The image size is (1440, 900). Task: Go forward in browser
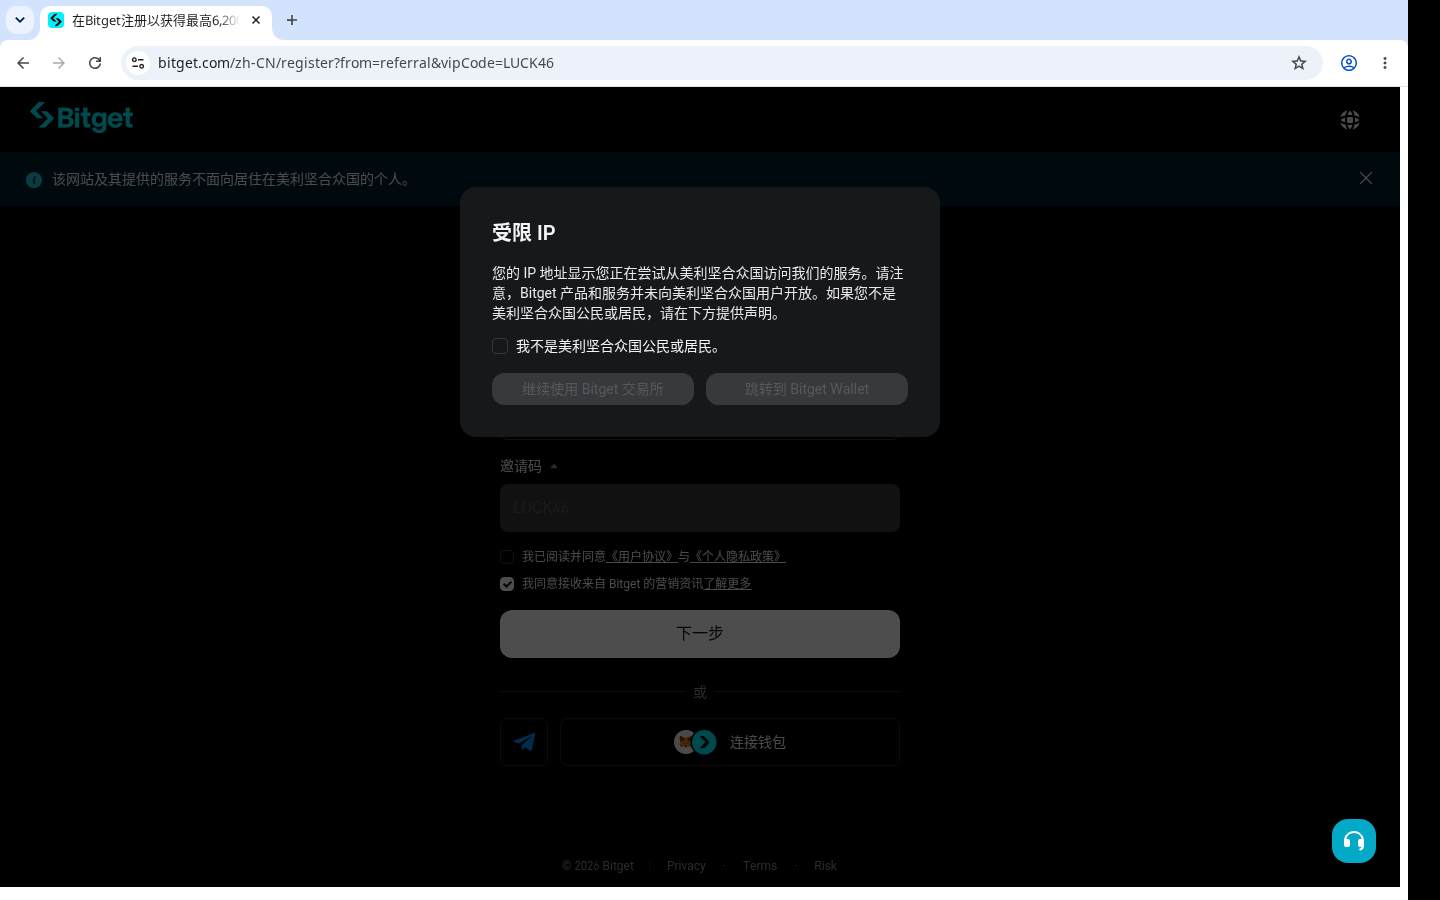coord(59,63)
